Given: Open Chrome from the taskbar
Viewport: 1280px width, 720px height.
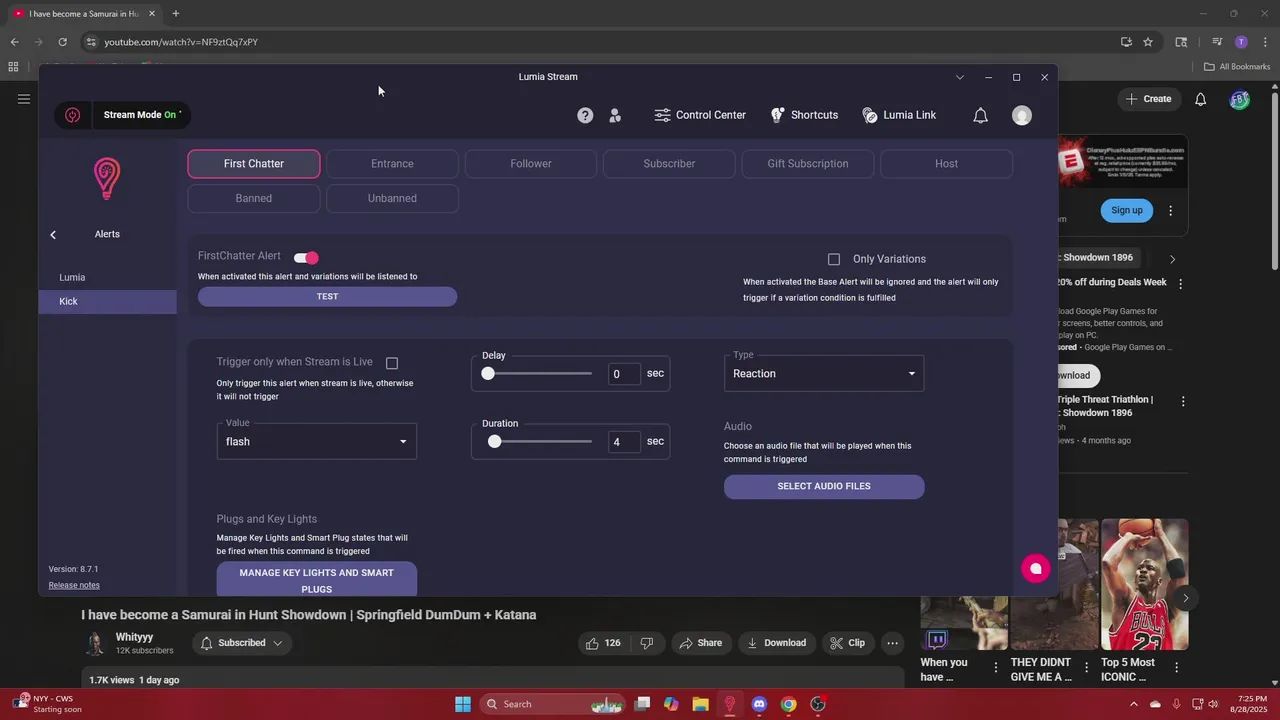Looking at the screenshot, I should [x=788, y=704].
